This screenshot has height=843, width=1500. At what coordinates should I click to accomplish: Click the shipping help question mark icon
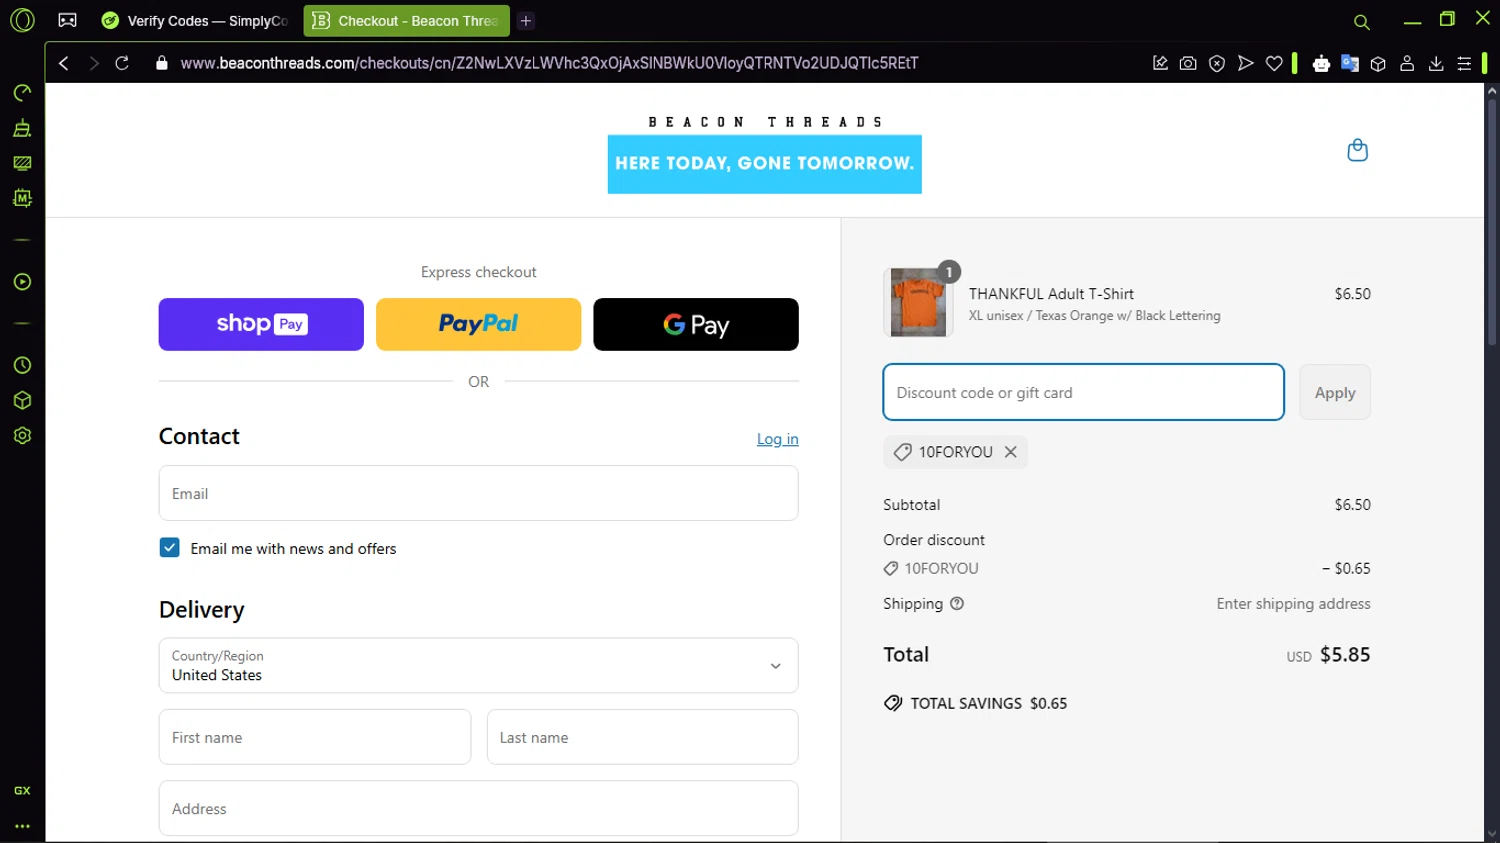957,603
